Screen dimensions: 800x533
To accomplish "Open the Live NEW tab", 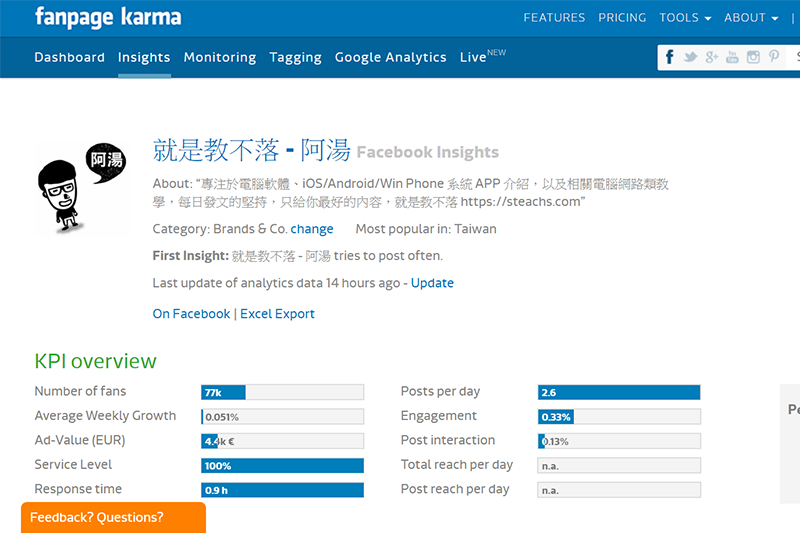I will (483, 56).
